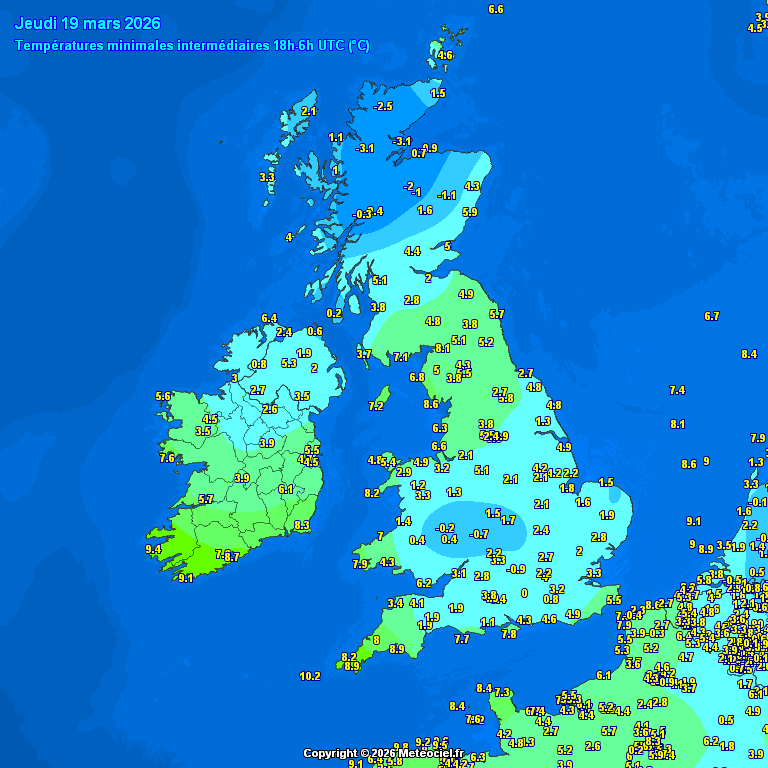Viewport: 768px width, 768px height.
Task: Click the 6.4 reading on Ireland's north coast
Action: 269,319
